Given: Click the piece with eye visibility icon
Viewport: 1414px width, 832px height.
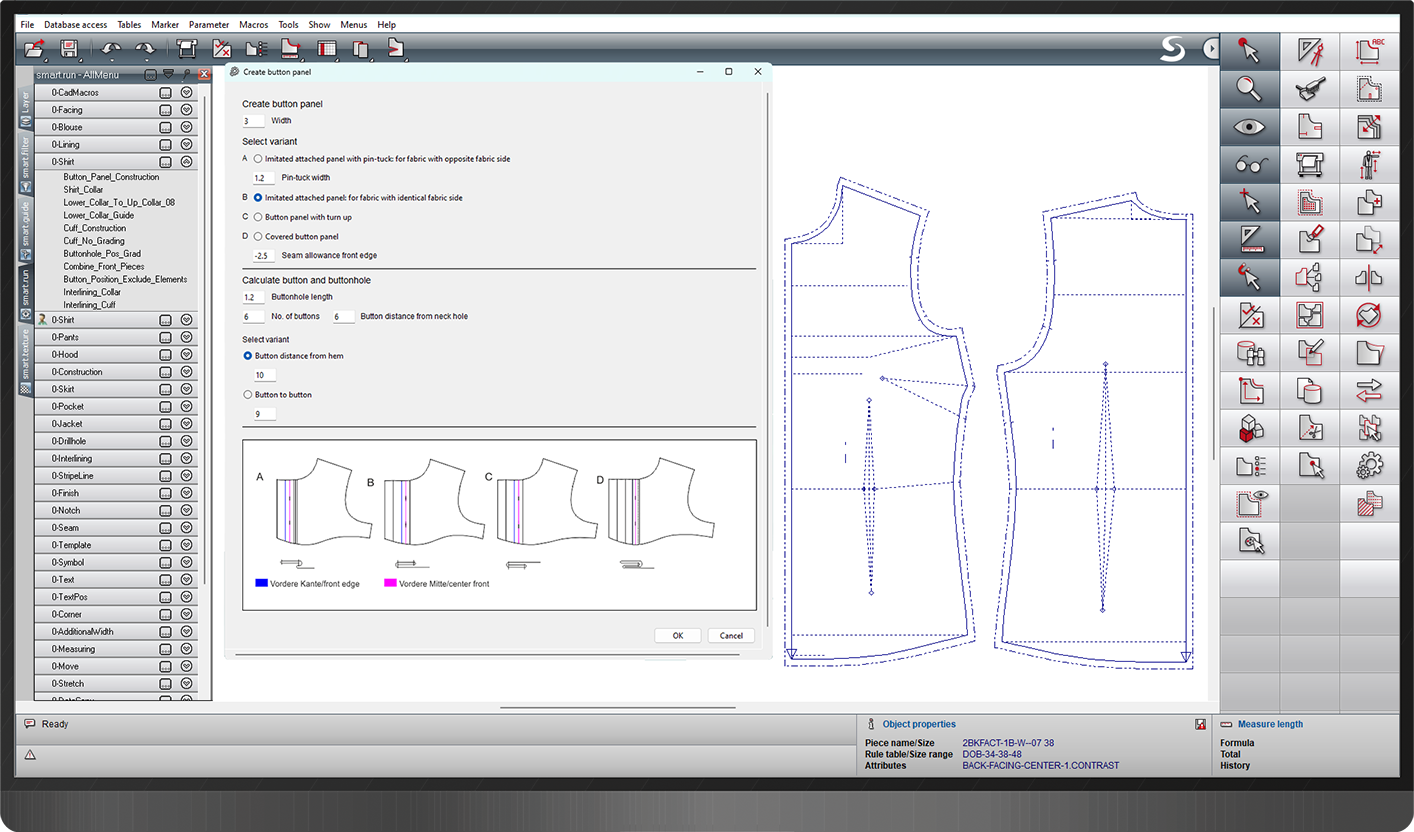Looking at the screenshot, I should click(x=1250, y=503).
